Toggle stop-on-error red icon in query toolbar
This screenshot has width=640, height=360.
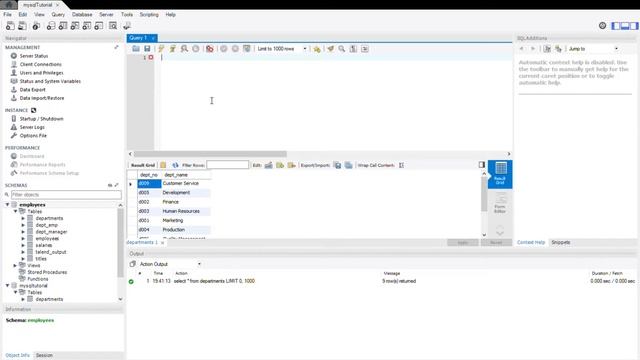pos(210,49)
